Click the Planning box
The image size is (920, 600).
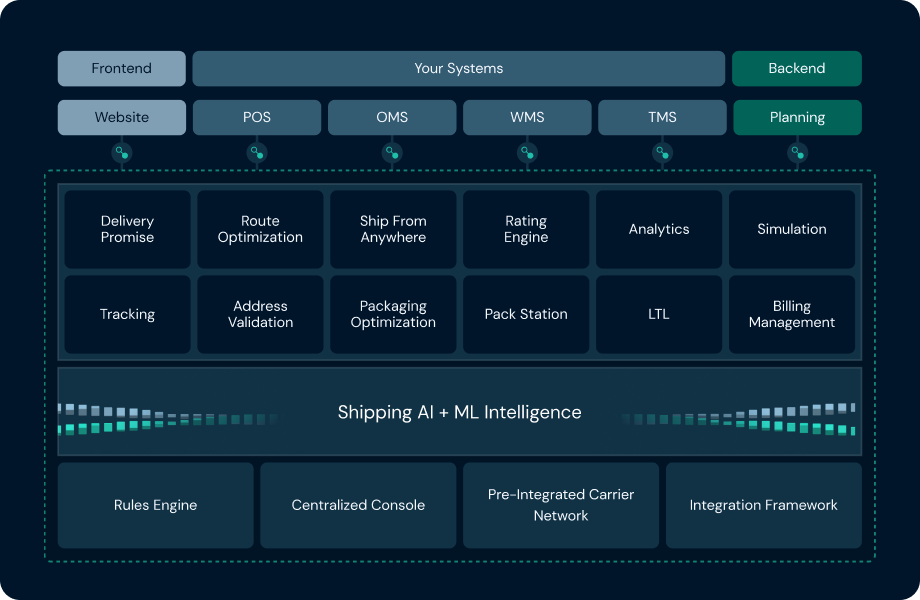coord(797,117)
